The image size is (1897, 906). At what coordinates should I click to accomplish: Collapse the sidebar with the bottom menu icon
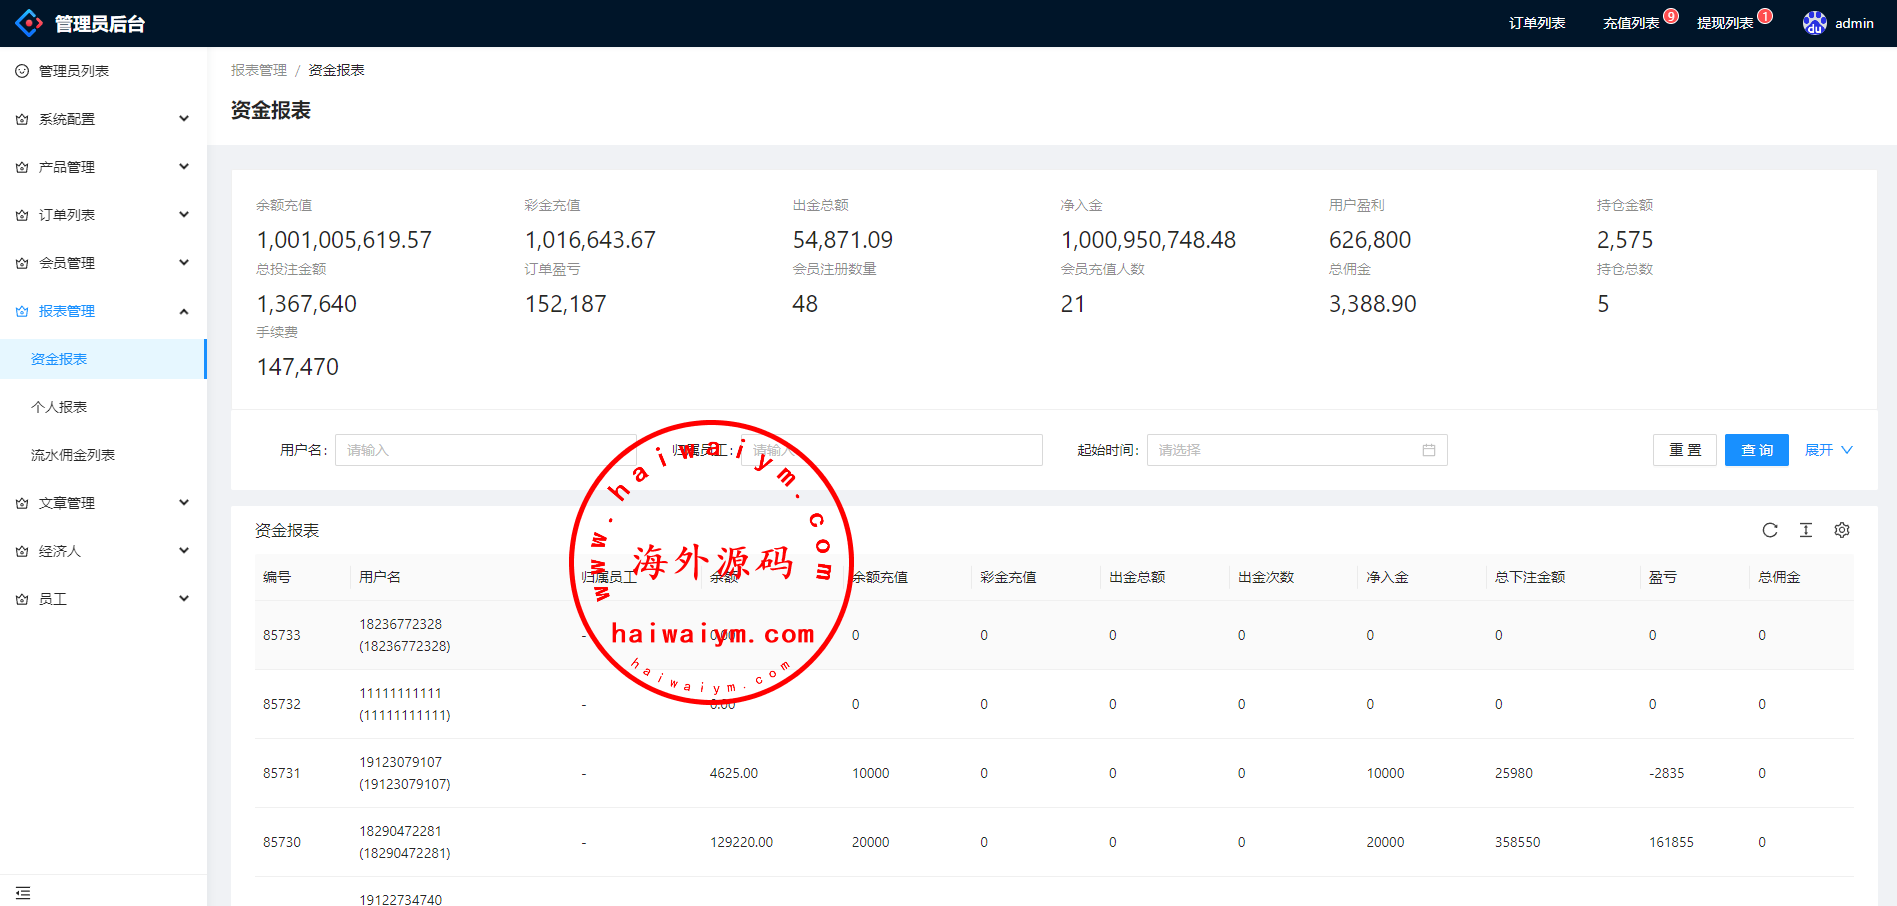click(x=23, y=892)
